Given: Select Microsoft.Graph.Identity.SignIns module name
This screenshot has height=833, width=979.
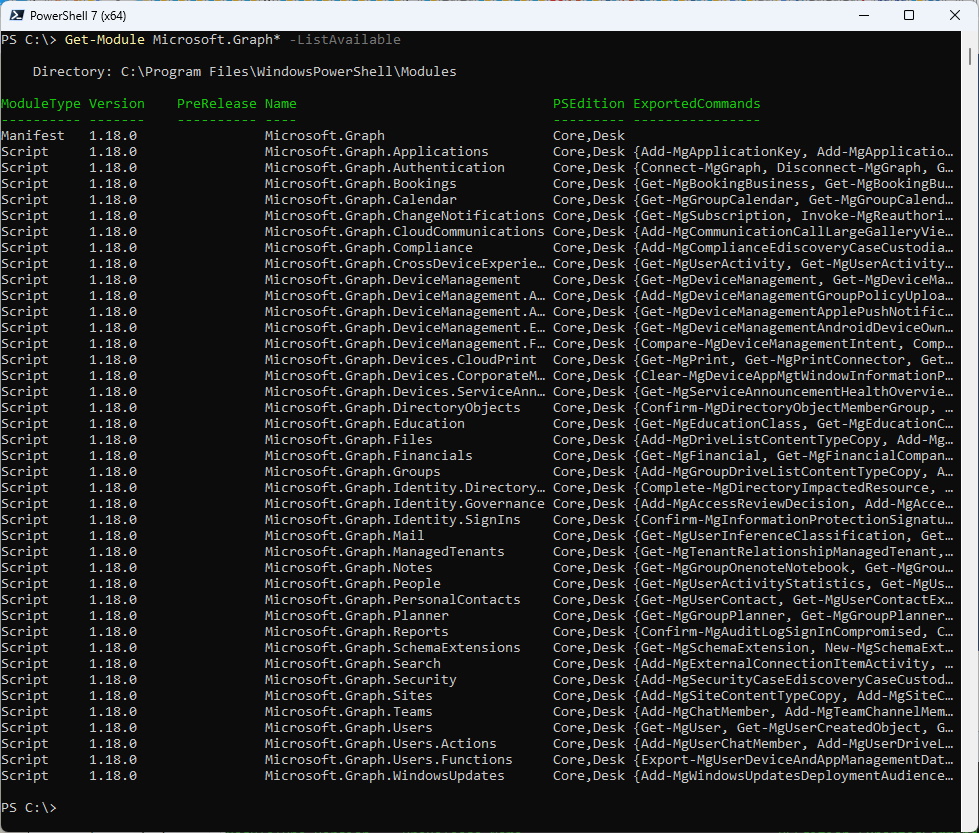Looking at the screenshot, I should tap(393, 520).
